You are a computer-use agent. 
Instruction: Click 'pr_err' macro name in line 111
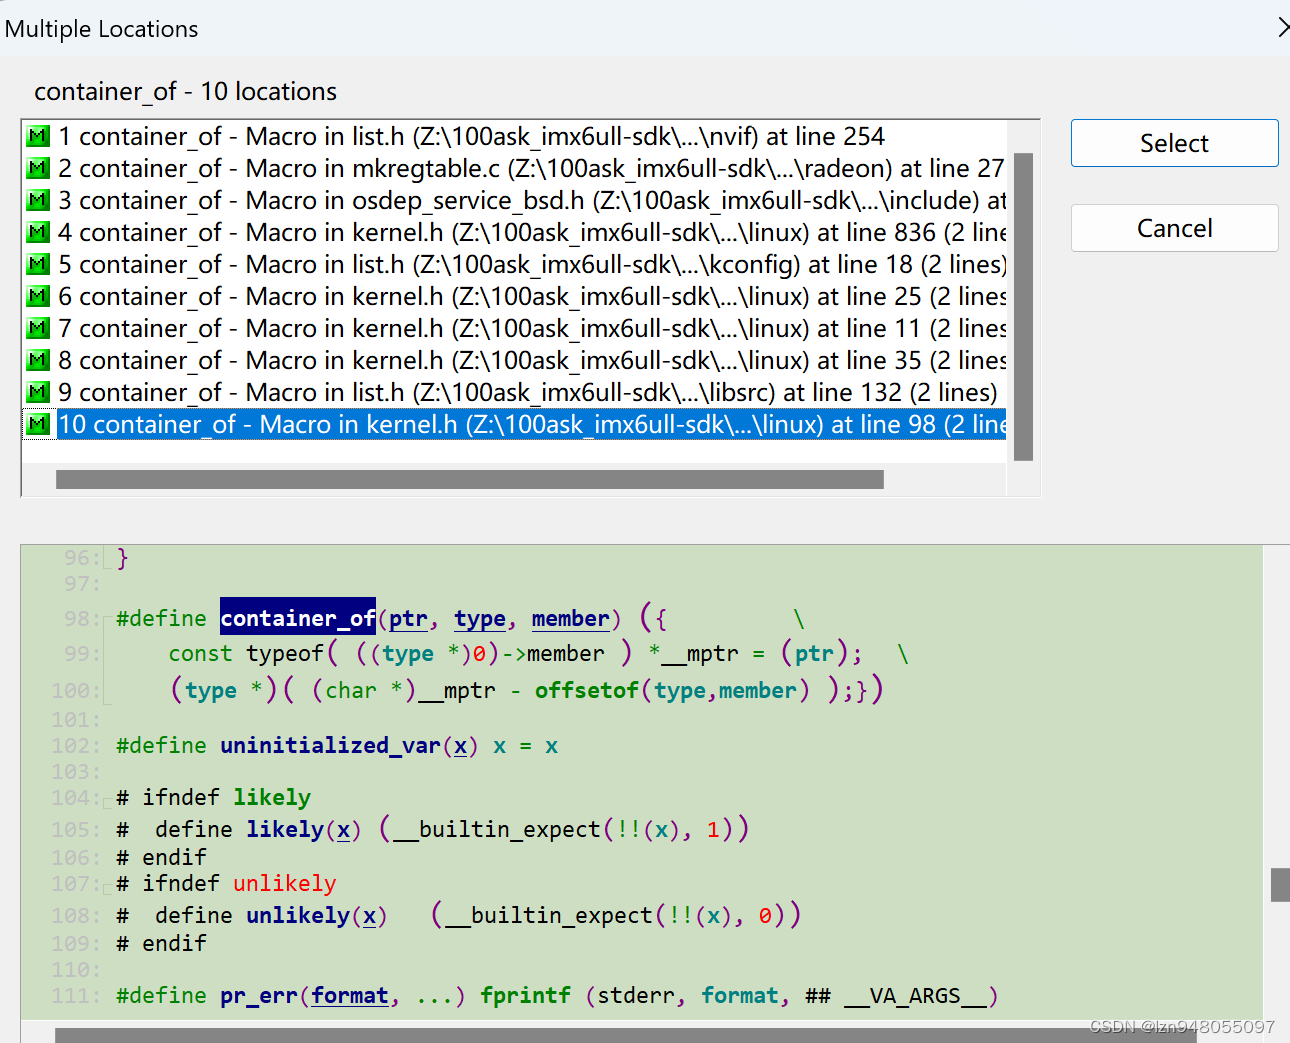259,996
